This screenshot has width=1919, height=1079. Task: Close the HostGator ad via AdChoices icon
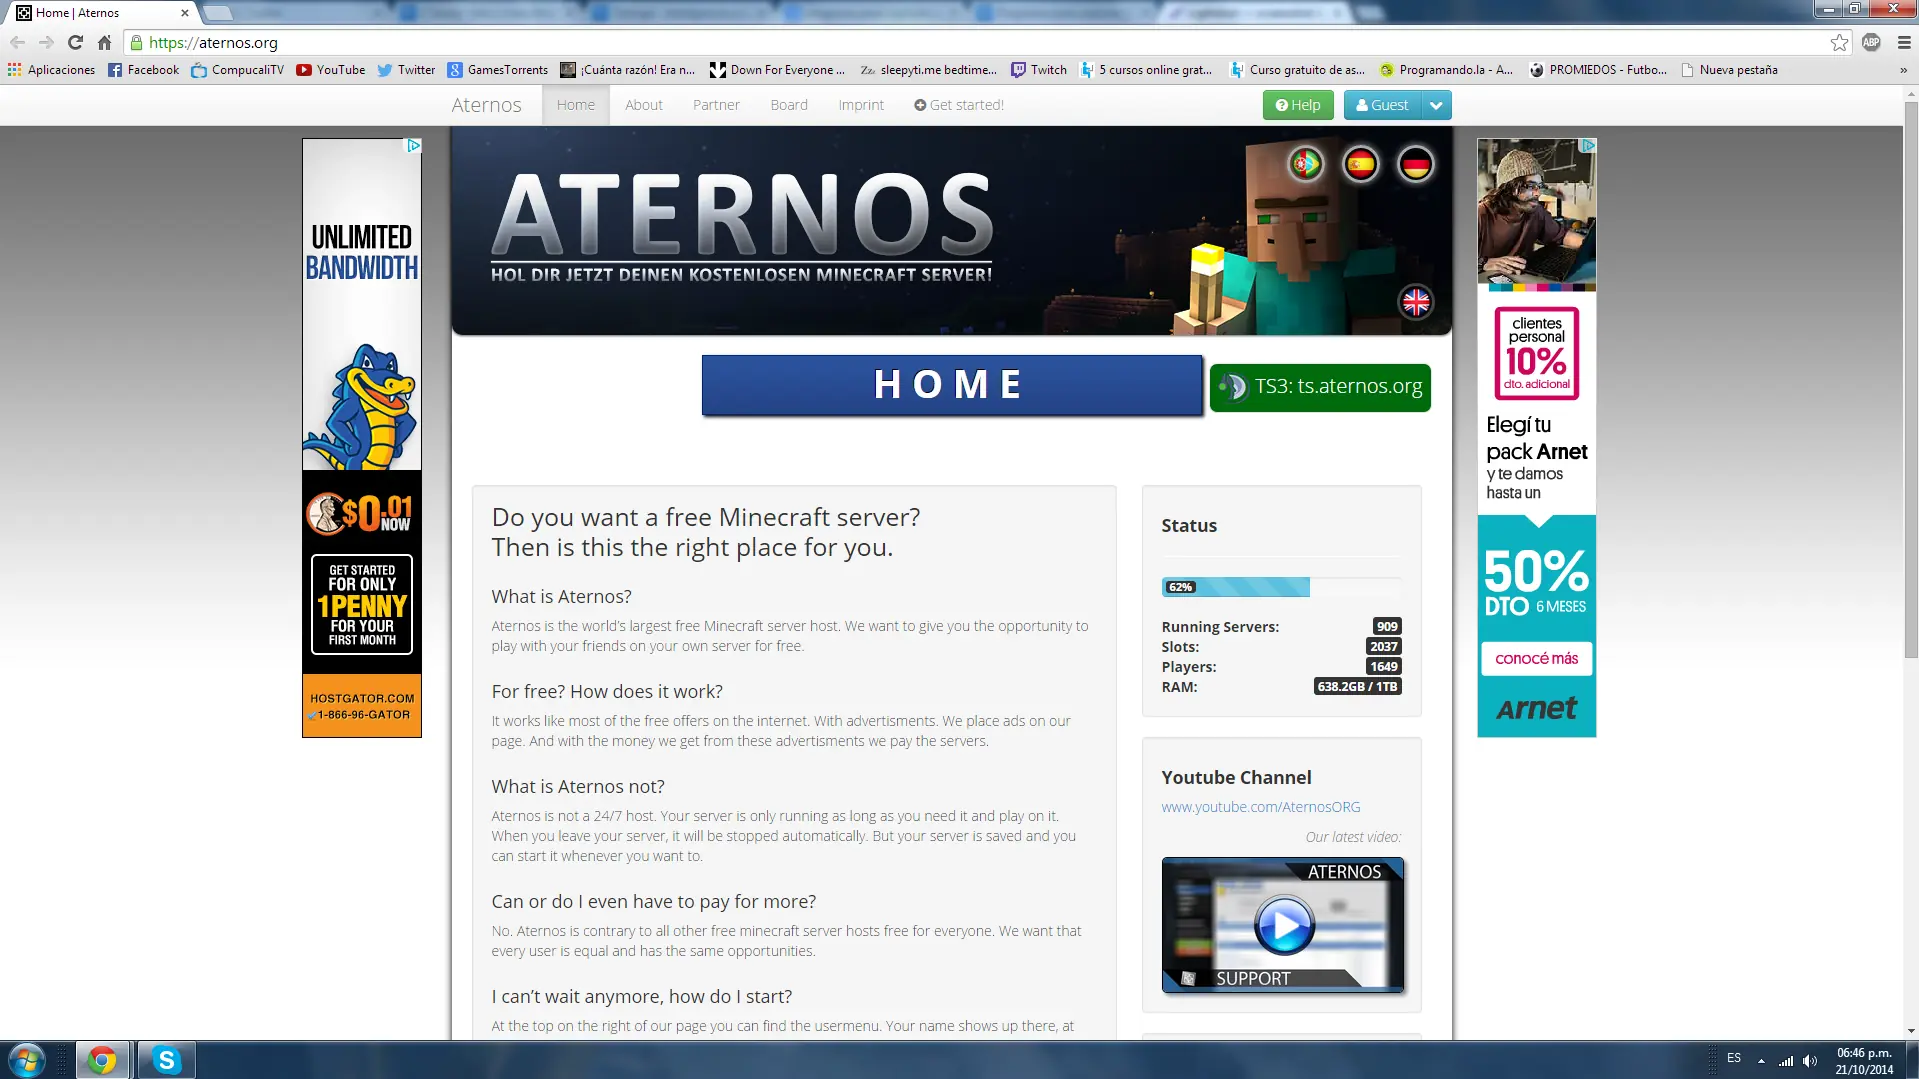tap(412, 146)
